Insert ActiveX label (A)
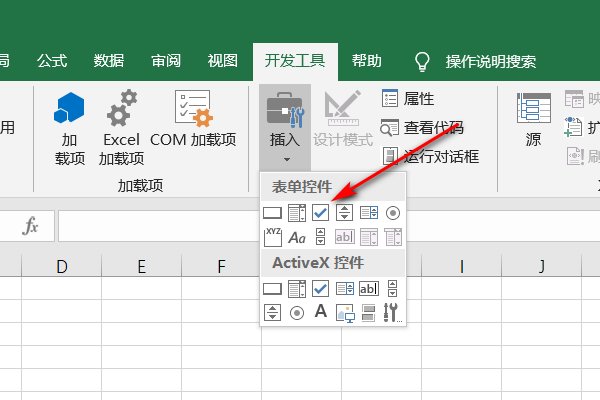Screen dimensions: 600x400 tap(321, 311)
